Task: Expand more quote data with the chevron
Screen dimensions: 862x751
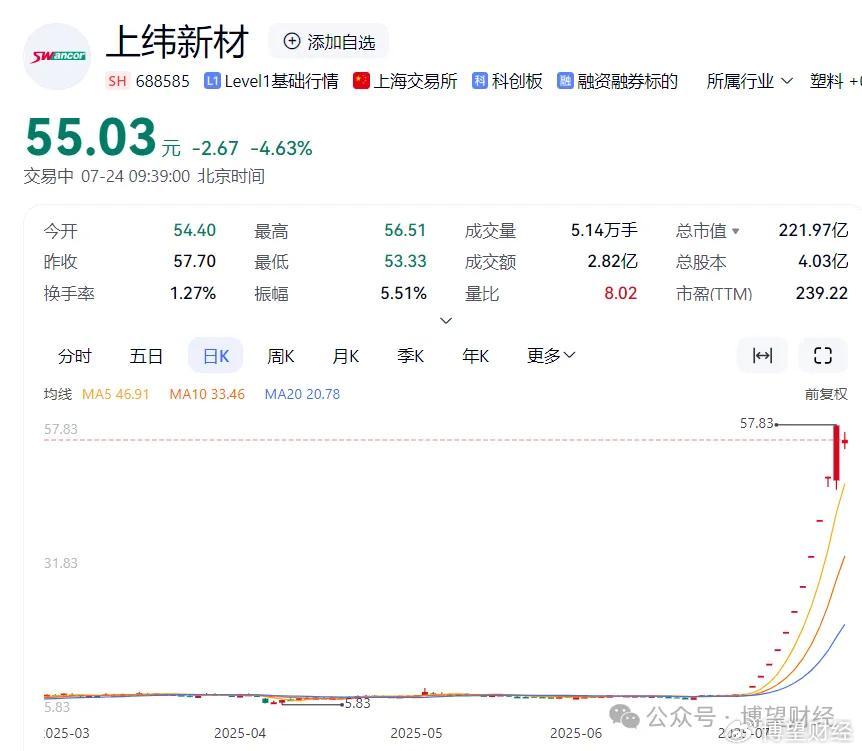Action: pyautogui.click(x=446, y=320)
